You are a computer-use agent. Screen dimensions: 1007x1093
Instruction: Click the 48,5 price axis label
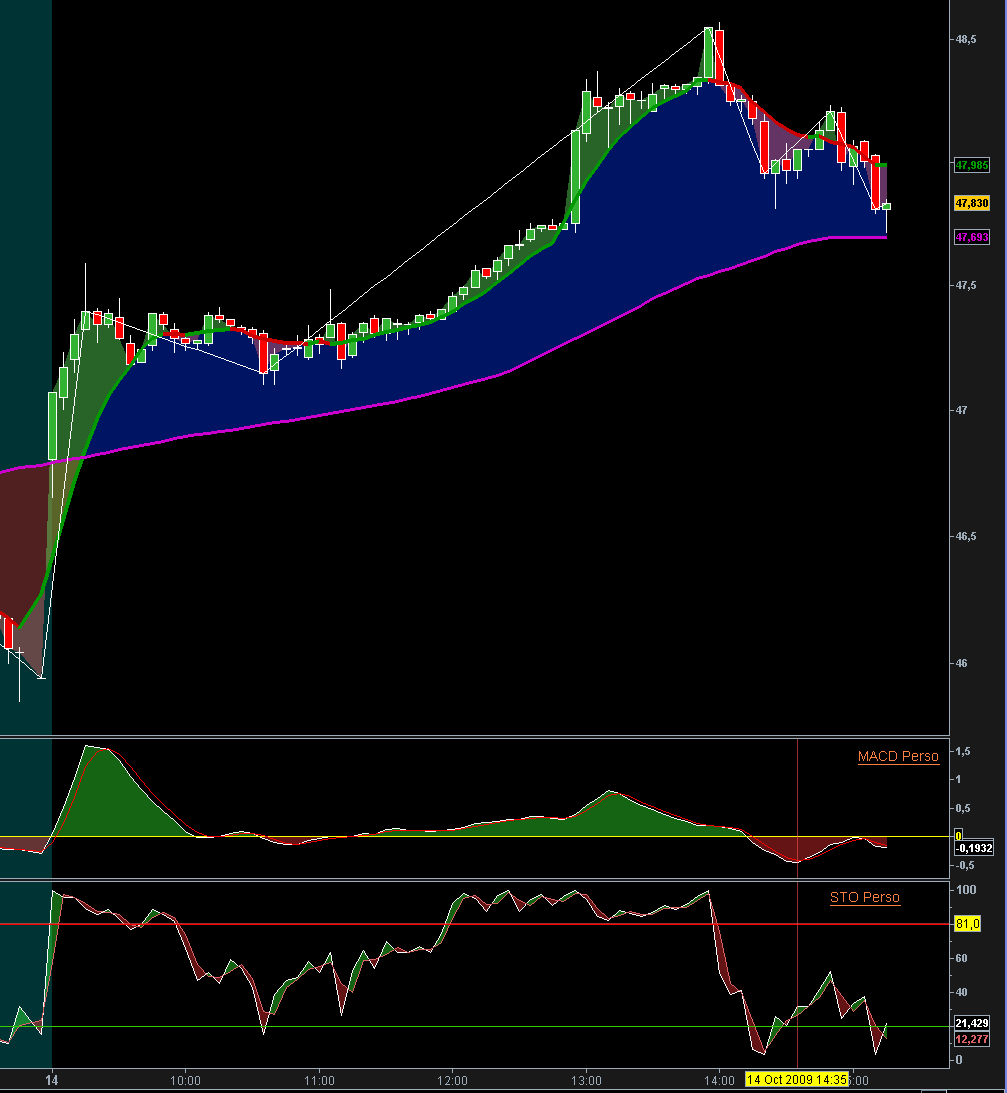966,40
